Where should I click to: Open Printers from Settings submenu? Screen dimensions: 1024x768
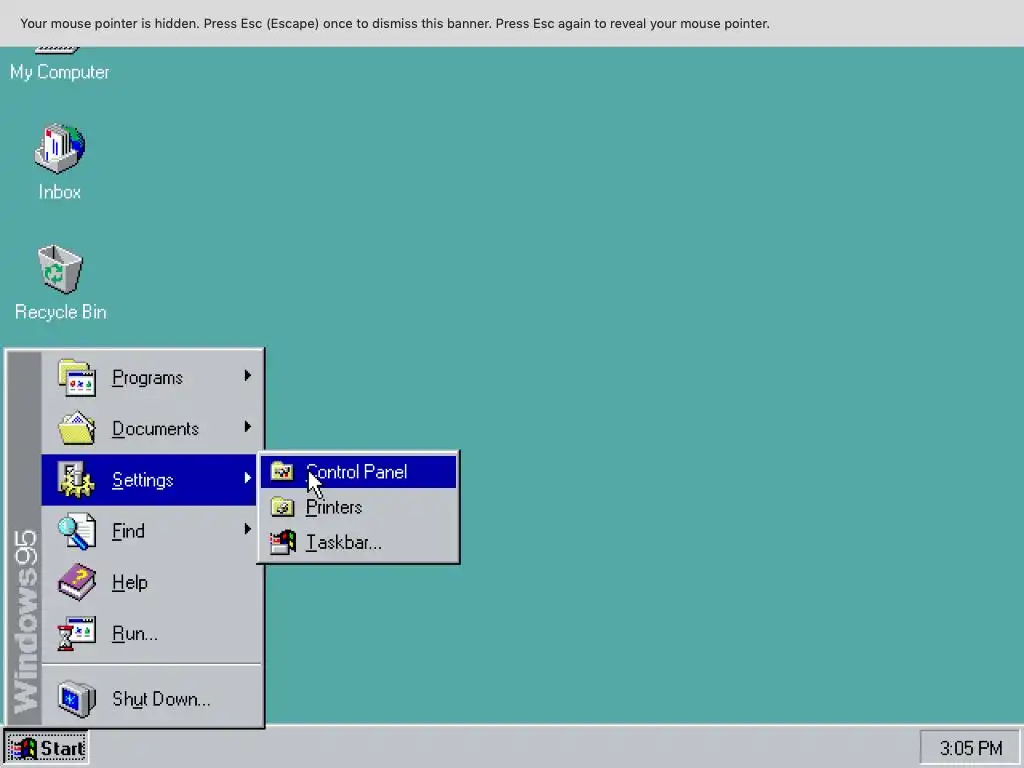(358, 507)
